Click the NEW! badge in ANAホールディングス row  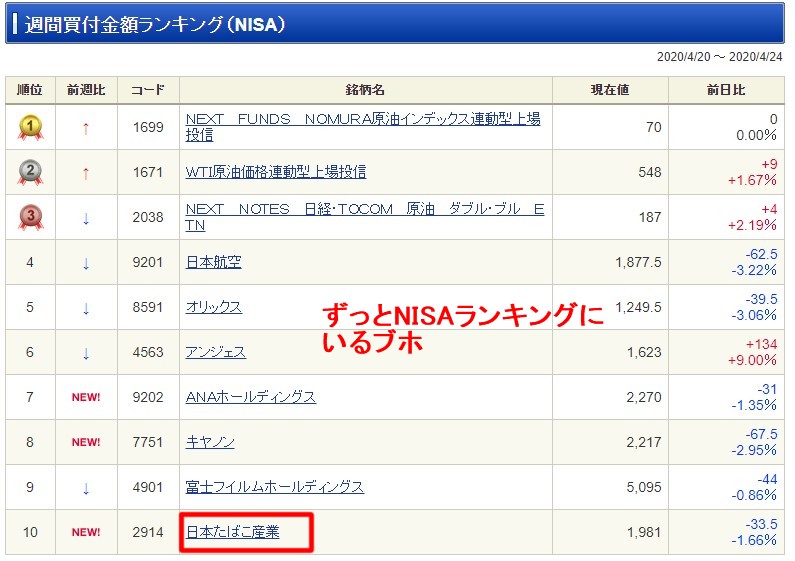(x=86, y=397)
